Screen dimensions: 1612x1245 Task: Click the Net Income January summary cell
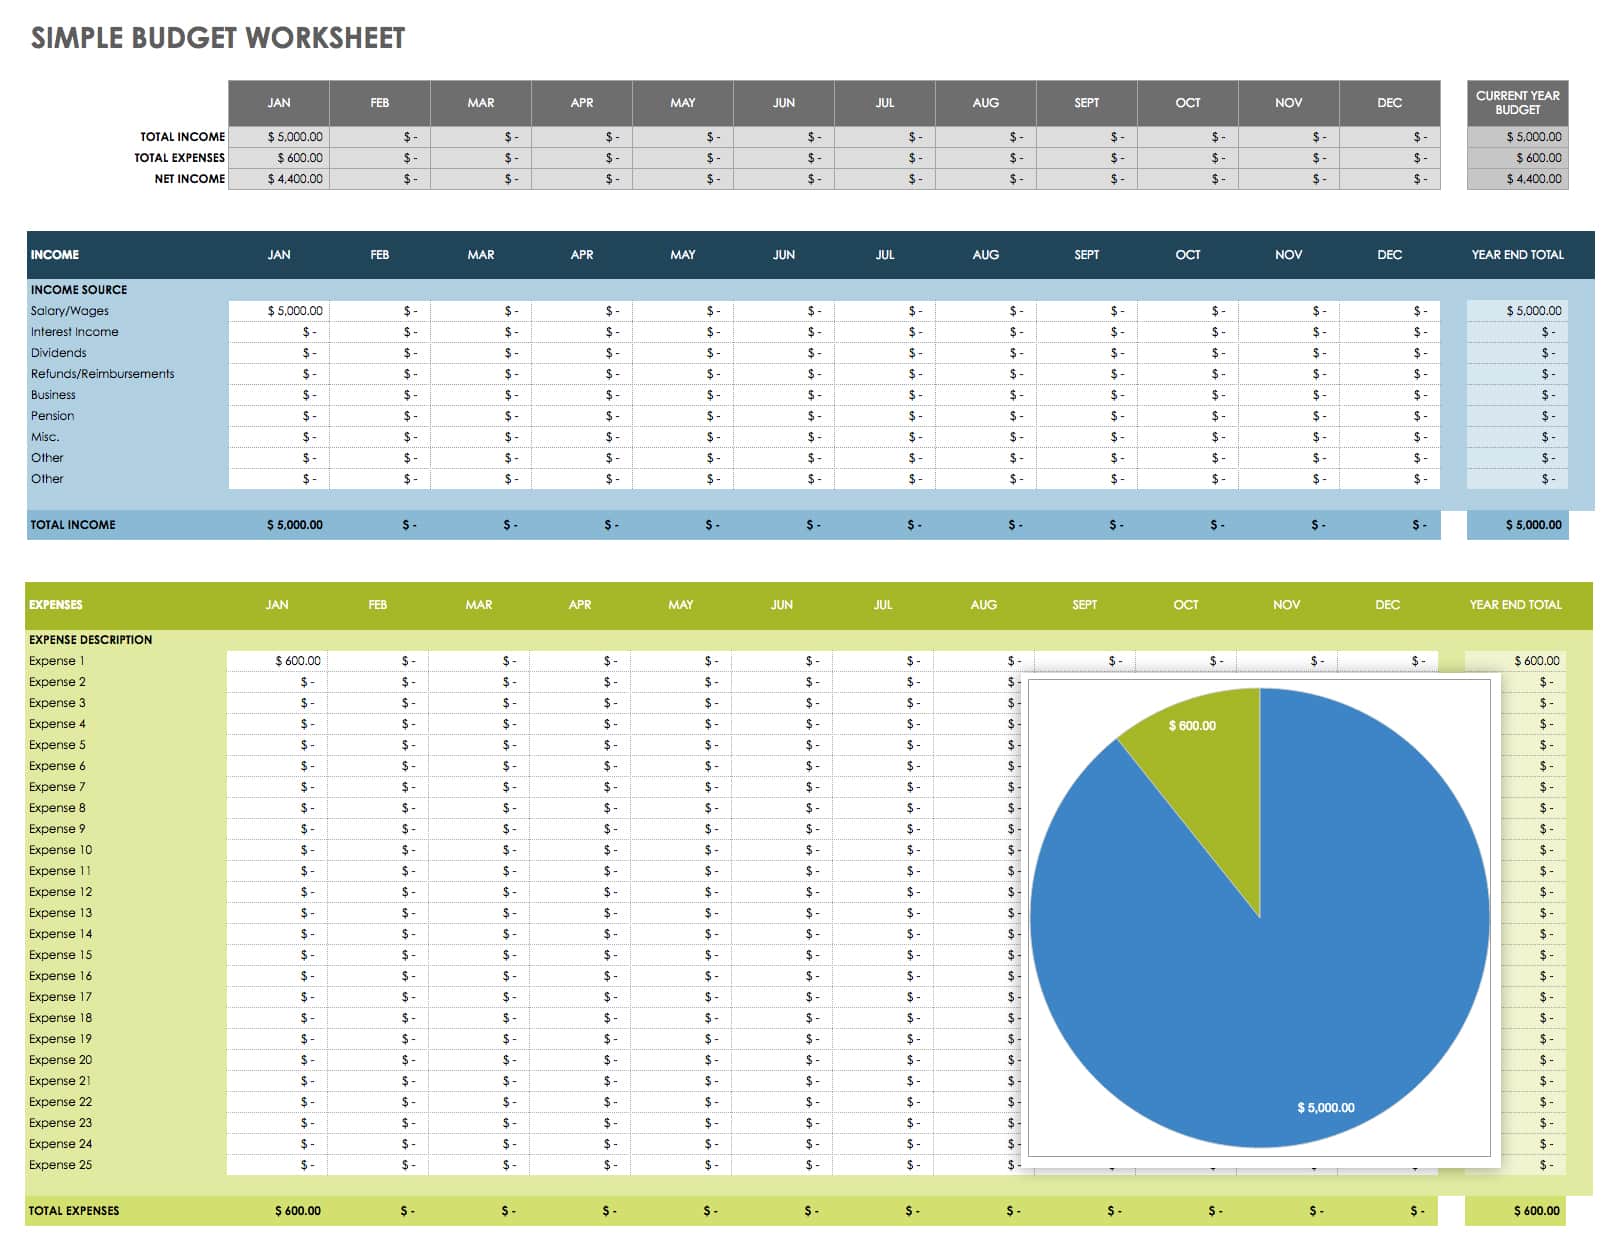click(279, 179)
